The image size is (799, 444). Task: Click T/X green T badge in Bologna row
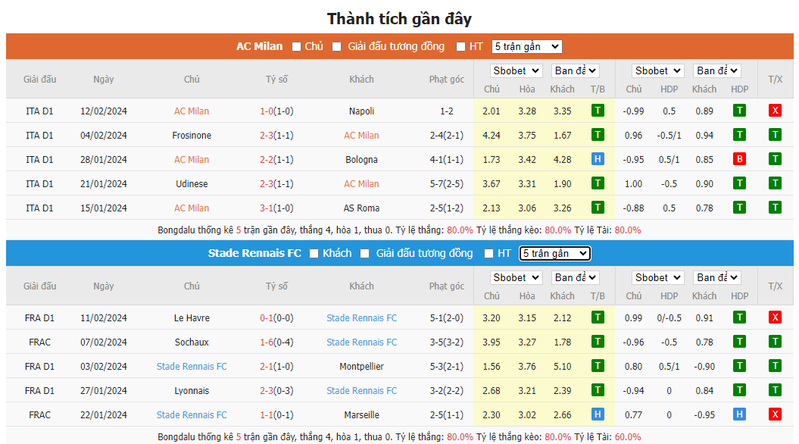775,160
